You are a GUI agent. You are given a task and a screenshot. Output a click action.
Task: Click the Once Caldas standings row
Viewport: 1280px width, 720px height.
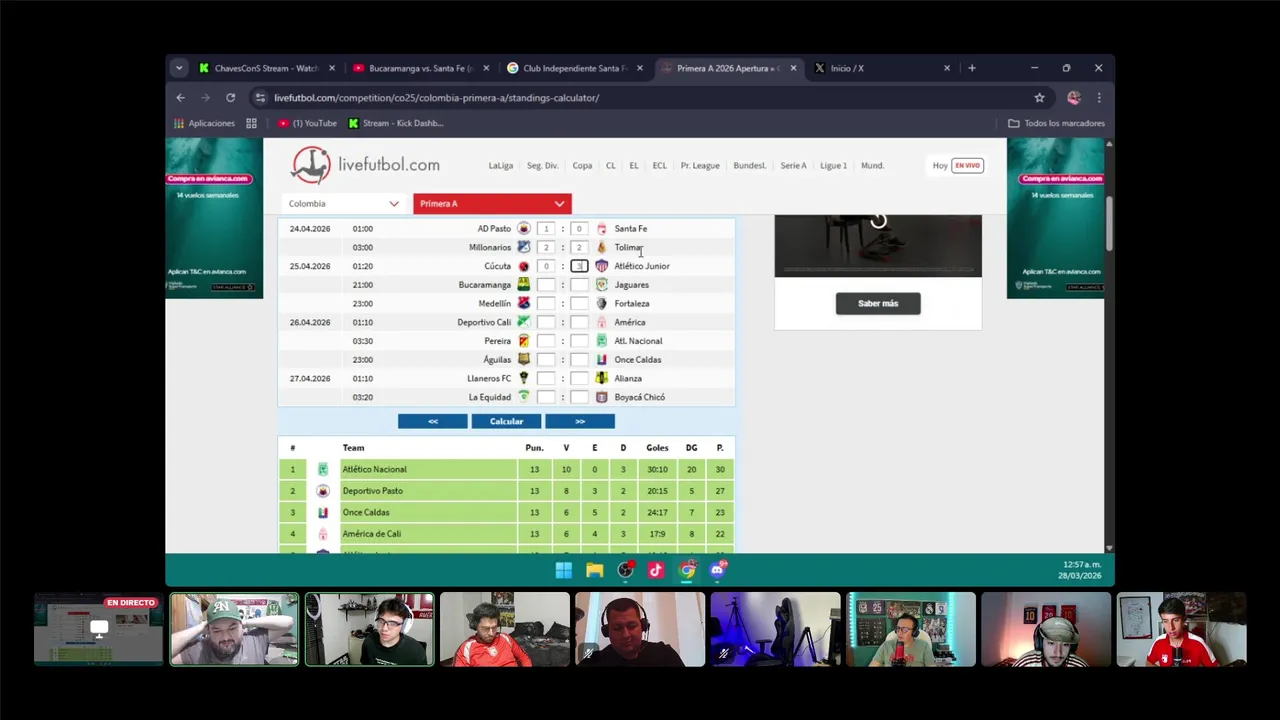(x=506, y=512)
